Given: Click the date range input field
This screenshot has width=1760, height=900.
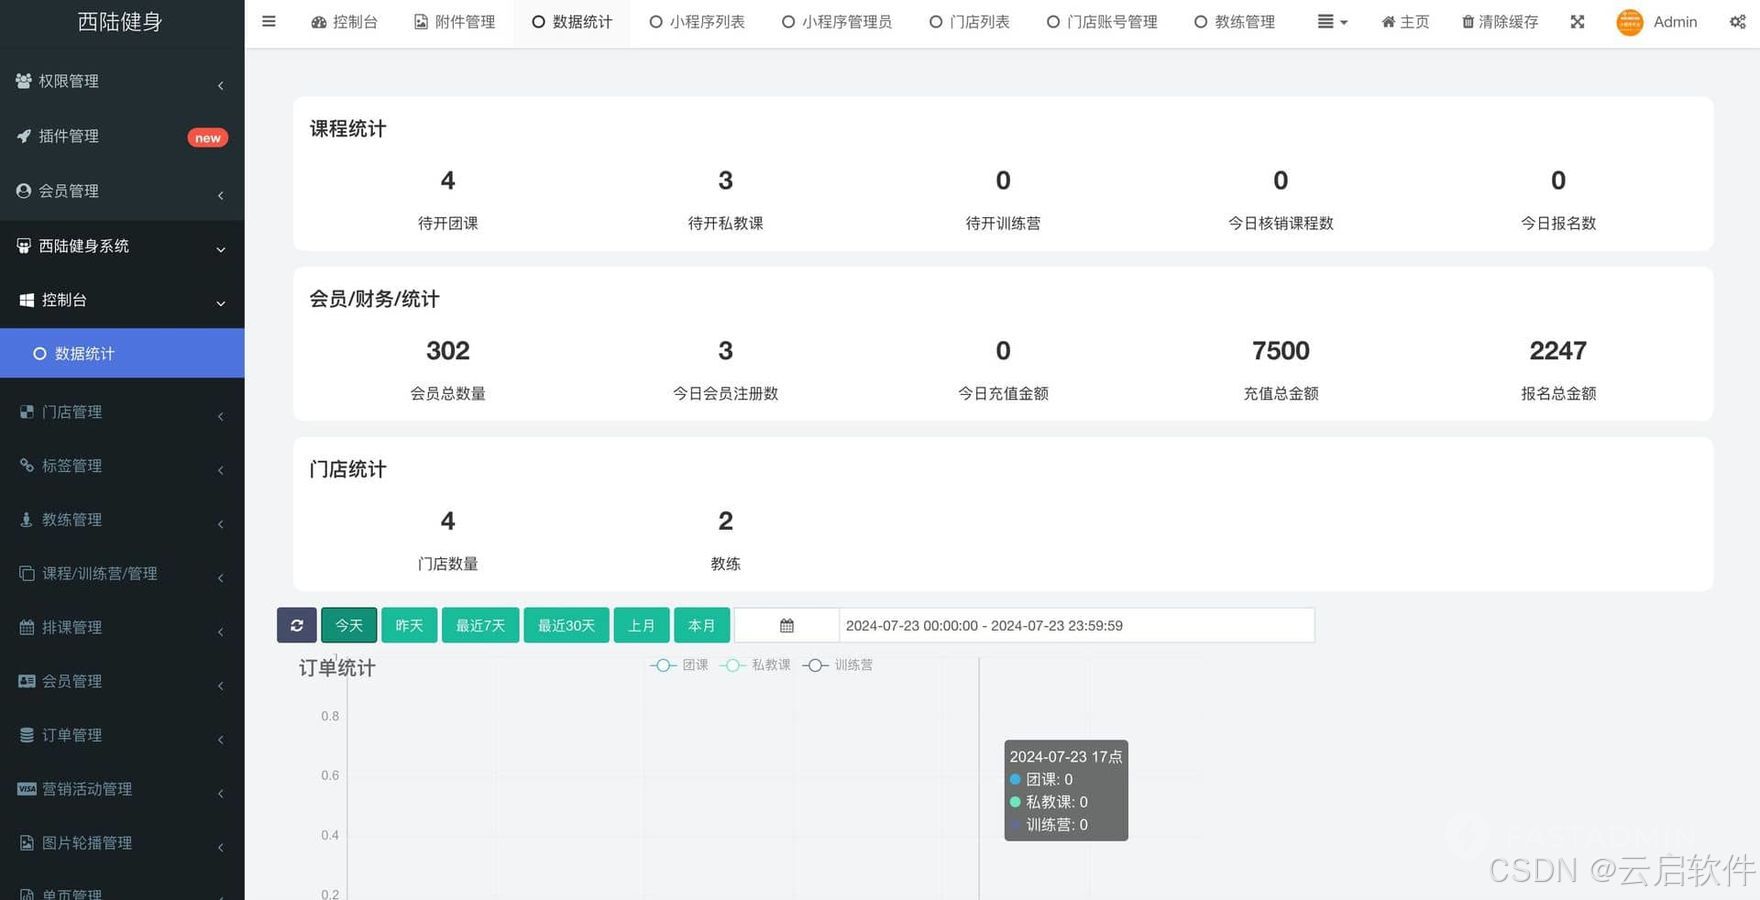Looking at the screenshot, I should point(1076,625).
